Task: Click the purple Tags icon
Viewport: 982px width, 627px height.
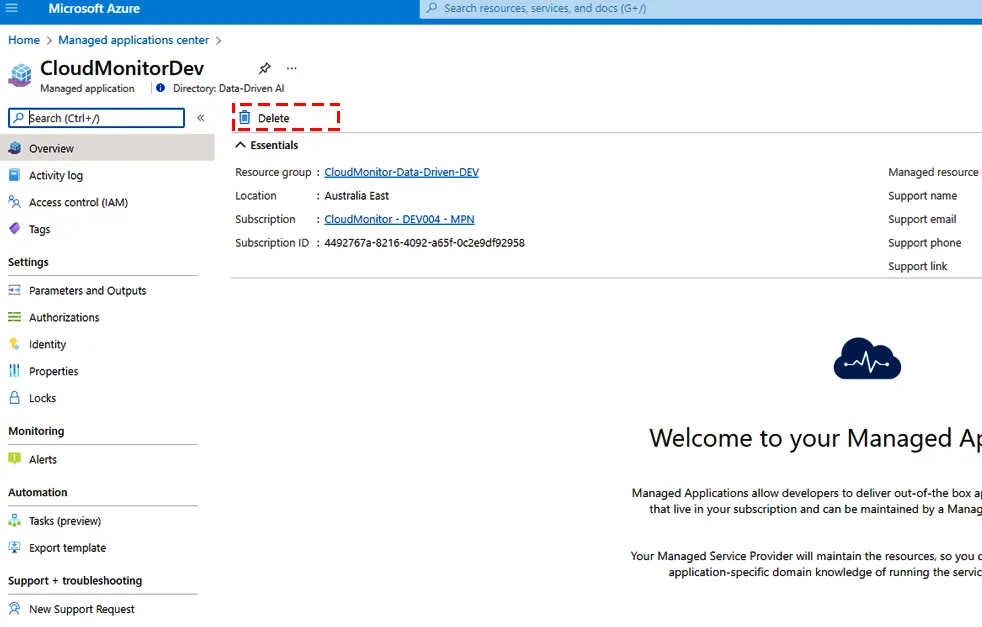Action: (14, 229)
